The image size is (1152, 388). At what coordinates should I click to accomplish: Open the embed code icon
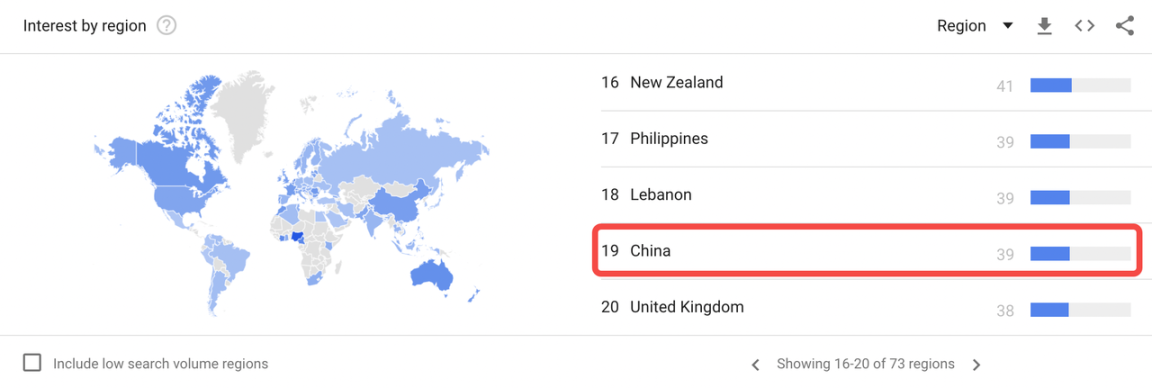[x=1084, y=26]
